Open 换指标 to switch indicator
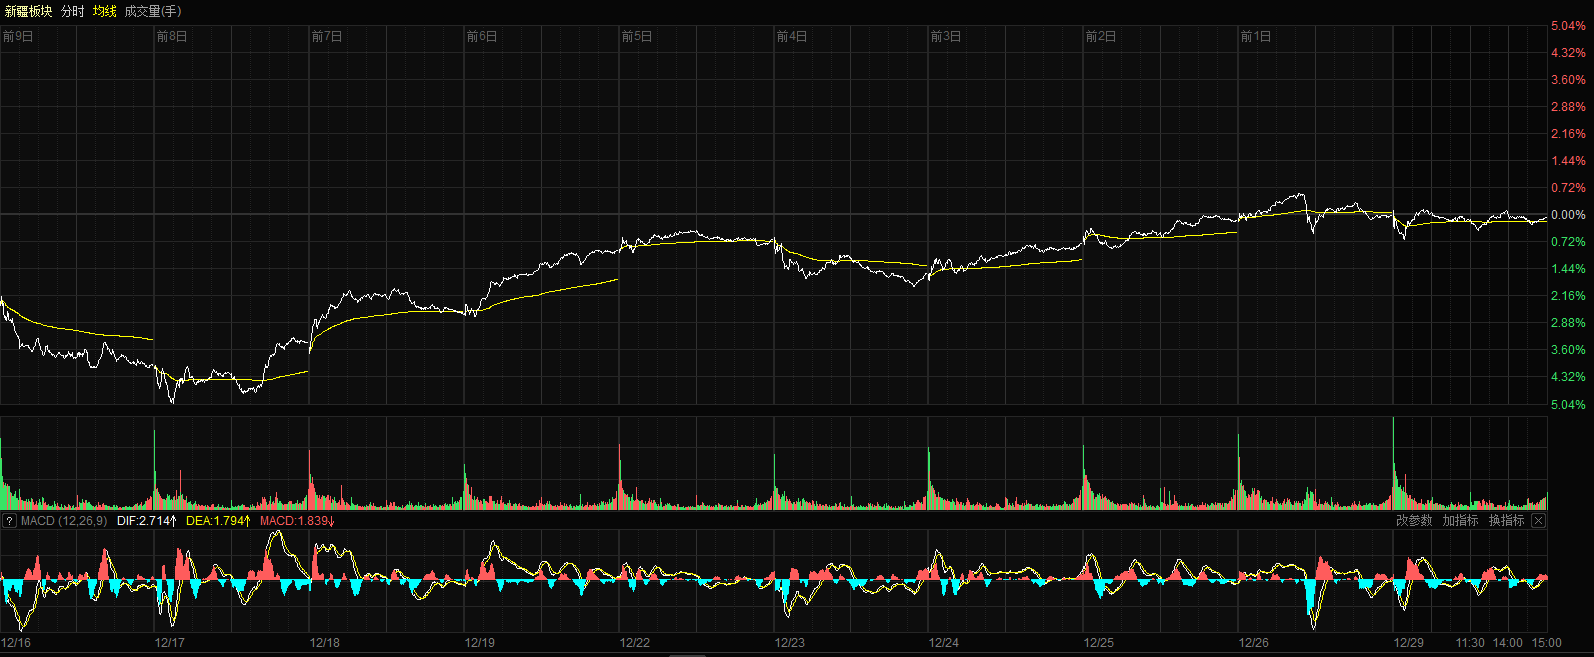Screen dimensions: 1594x657 (1506, 521)
